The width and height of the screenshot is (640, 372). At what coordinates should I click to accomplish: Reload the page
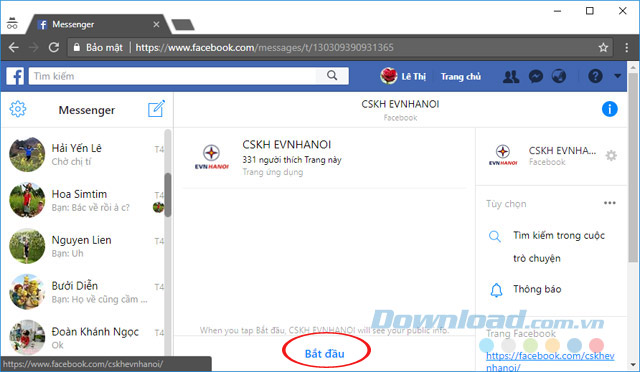[x=54, y=47]
